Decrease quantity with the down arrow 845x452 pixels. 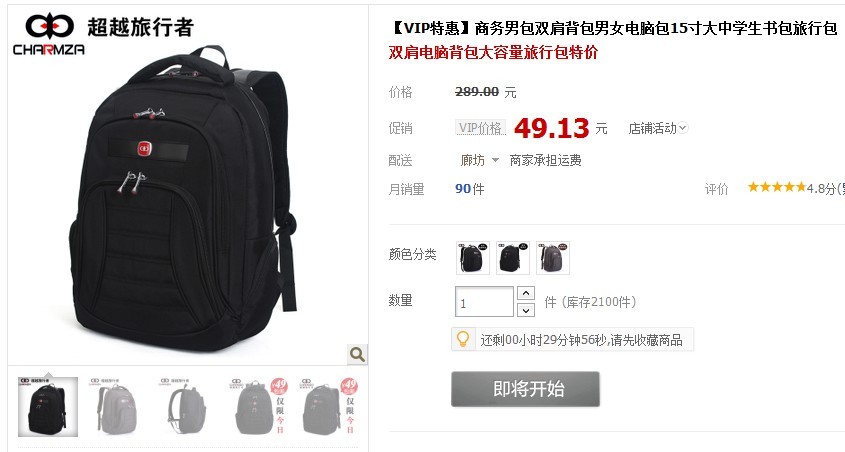coord(526,310)
